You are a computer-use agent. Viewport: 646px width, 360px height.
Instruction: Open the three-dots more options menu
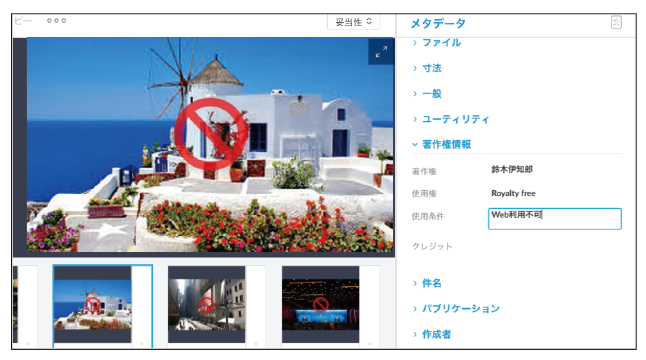coord(56,21)
